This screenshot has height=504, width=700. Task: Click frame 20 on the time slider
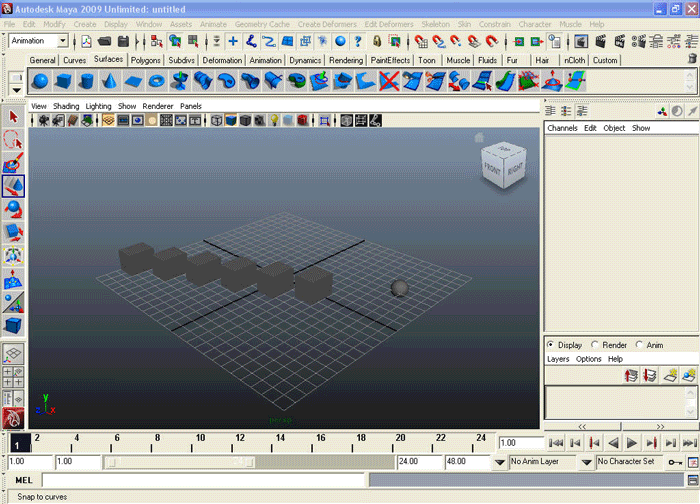[393, 443]
